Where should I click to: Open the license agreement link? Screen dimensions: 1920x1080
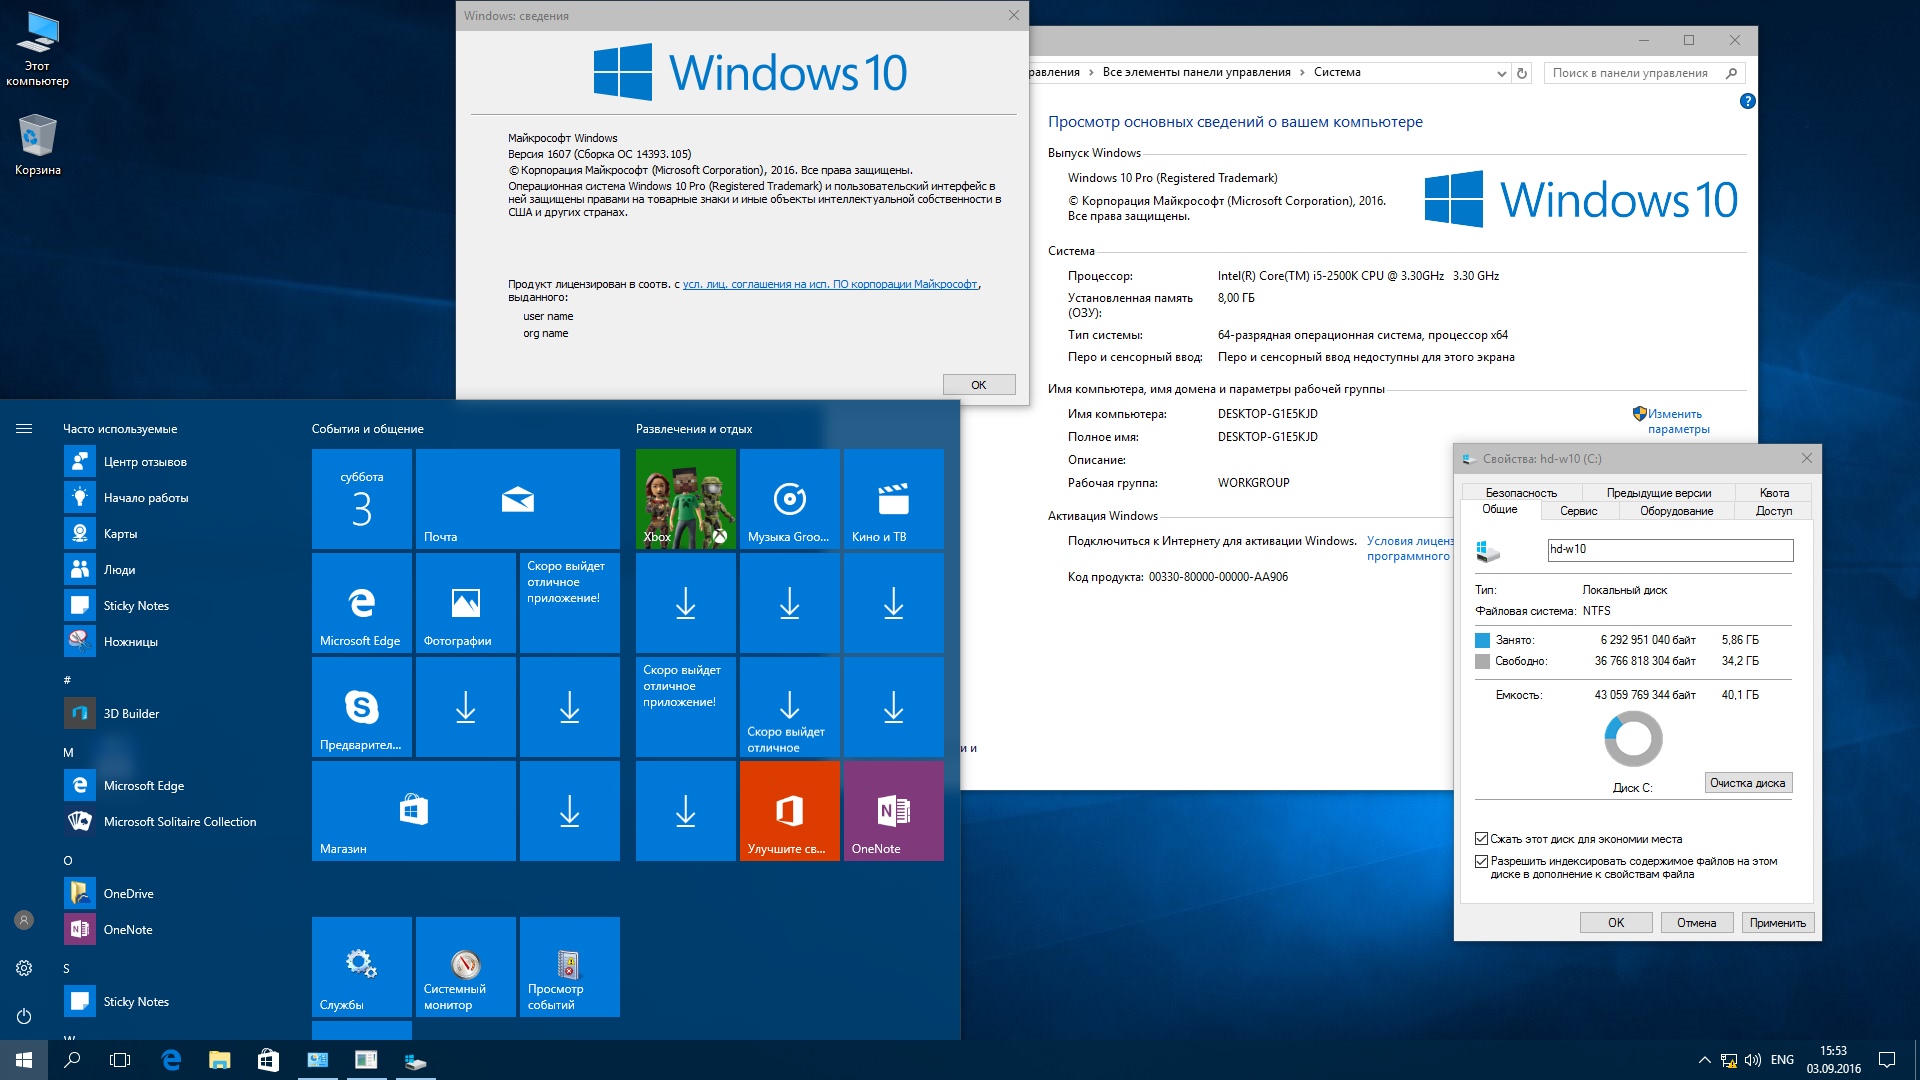click(829, 284)
